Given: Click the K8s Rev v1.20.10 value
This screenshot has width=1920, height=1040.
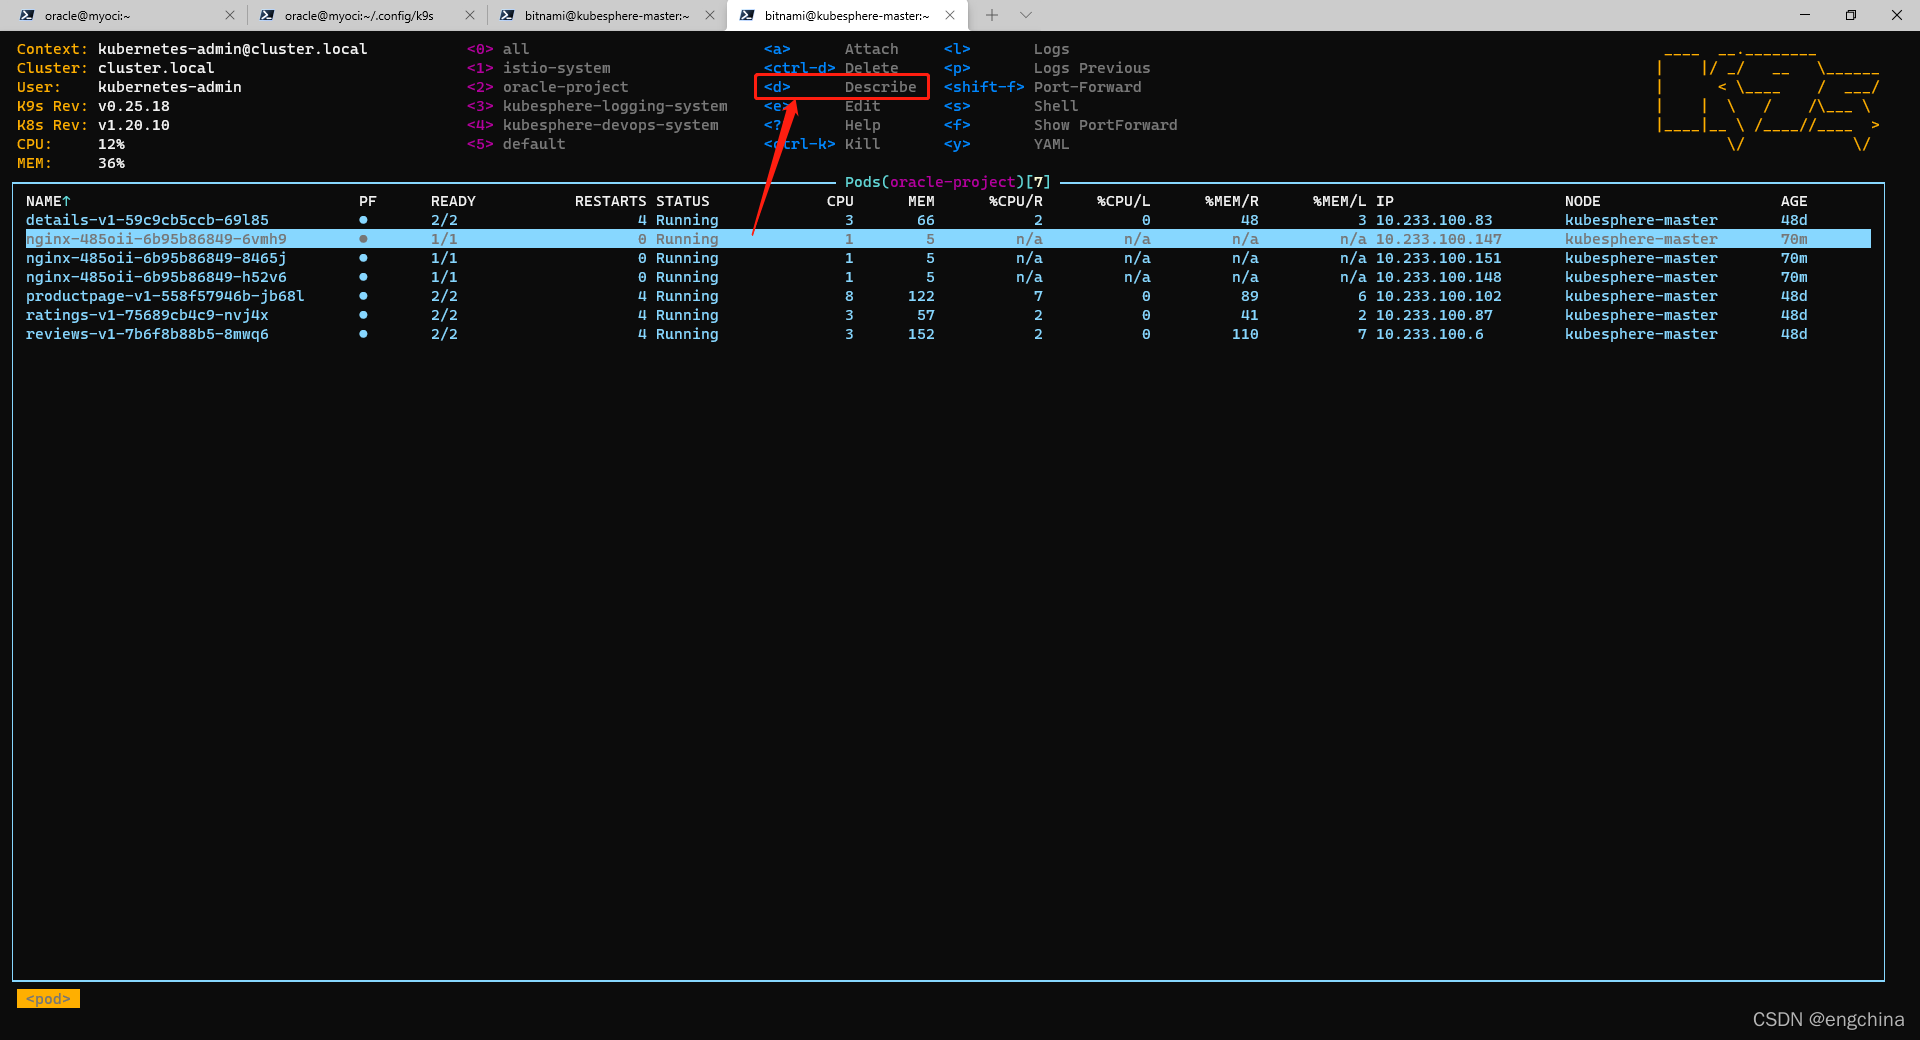Looking at the screenshot, I should (x=134, y=125).
